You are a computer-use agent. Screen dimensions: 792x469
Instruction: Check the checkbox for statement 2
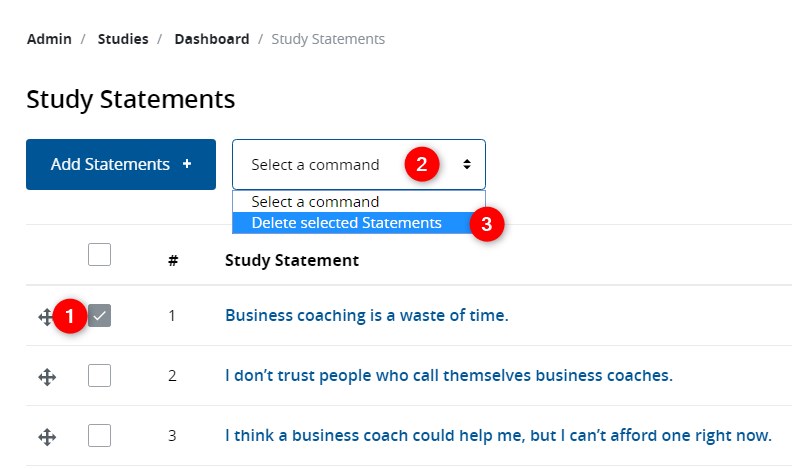coord(99,376)
